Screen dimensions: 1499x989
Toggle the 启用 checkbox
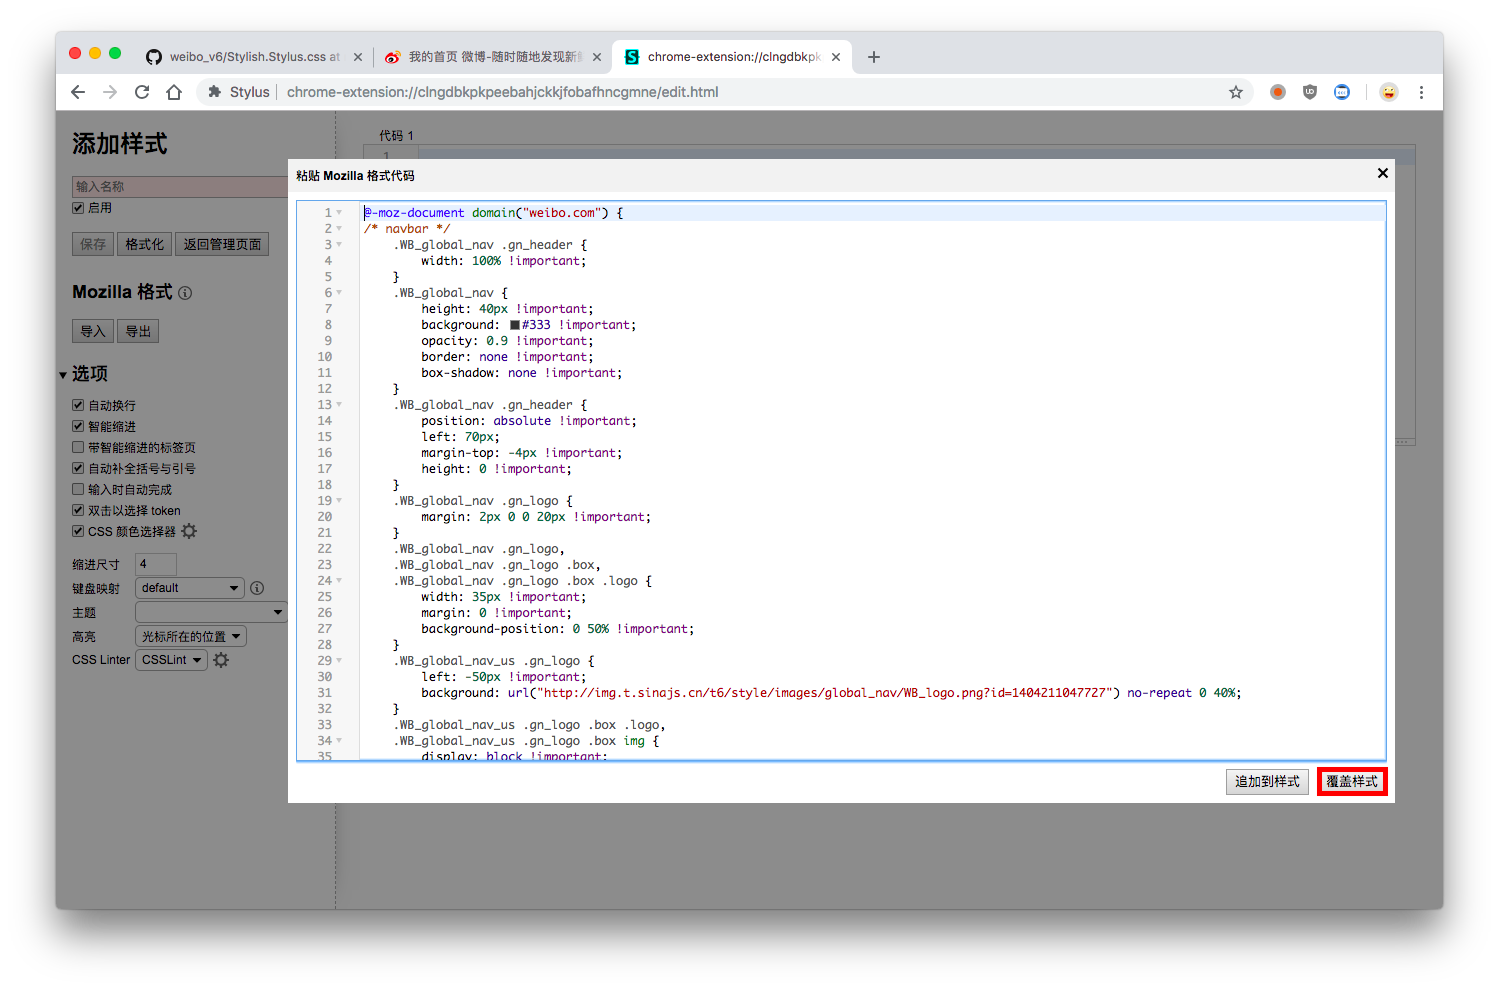click(78, 208)
